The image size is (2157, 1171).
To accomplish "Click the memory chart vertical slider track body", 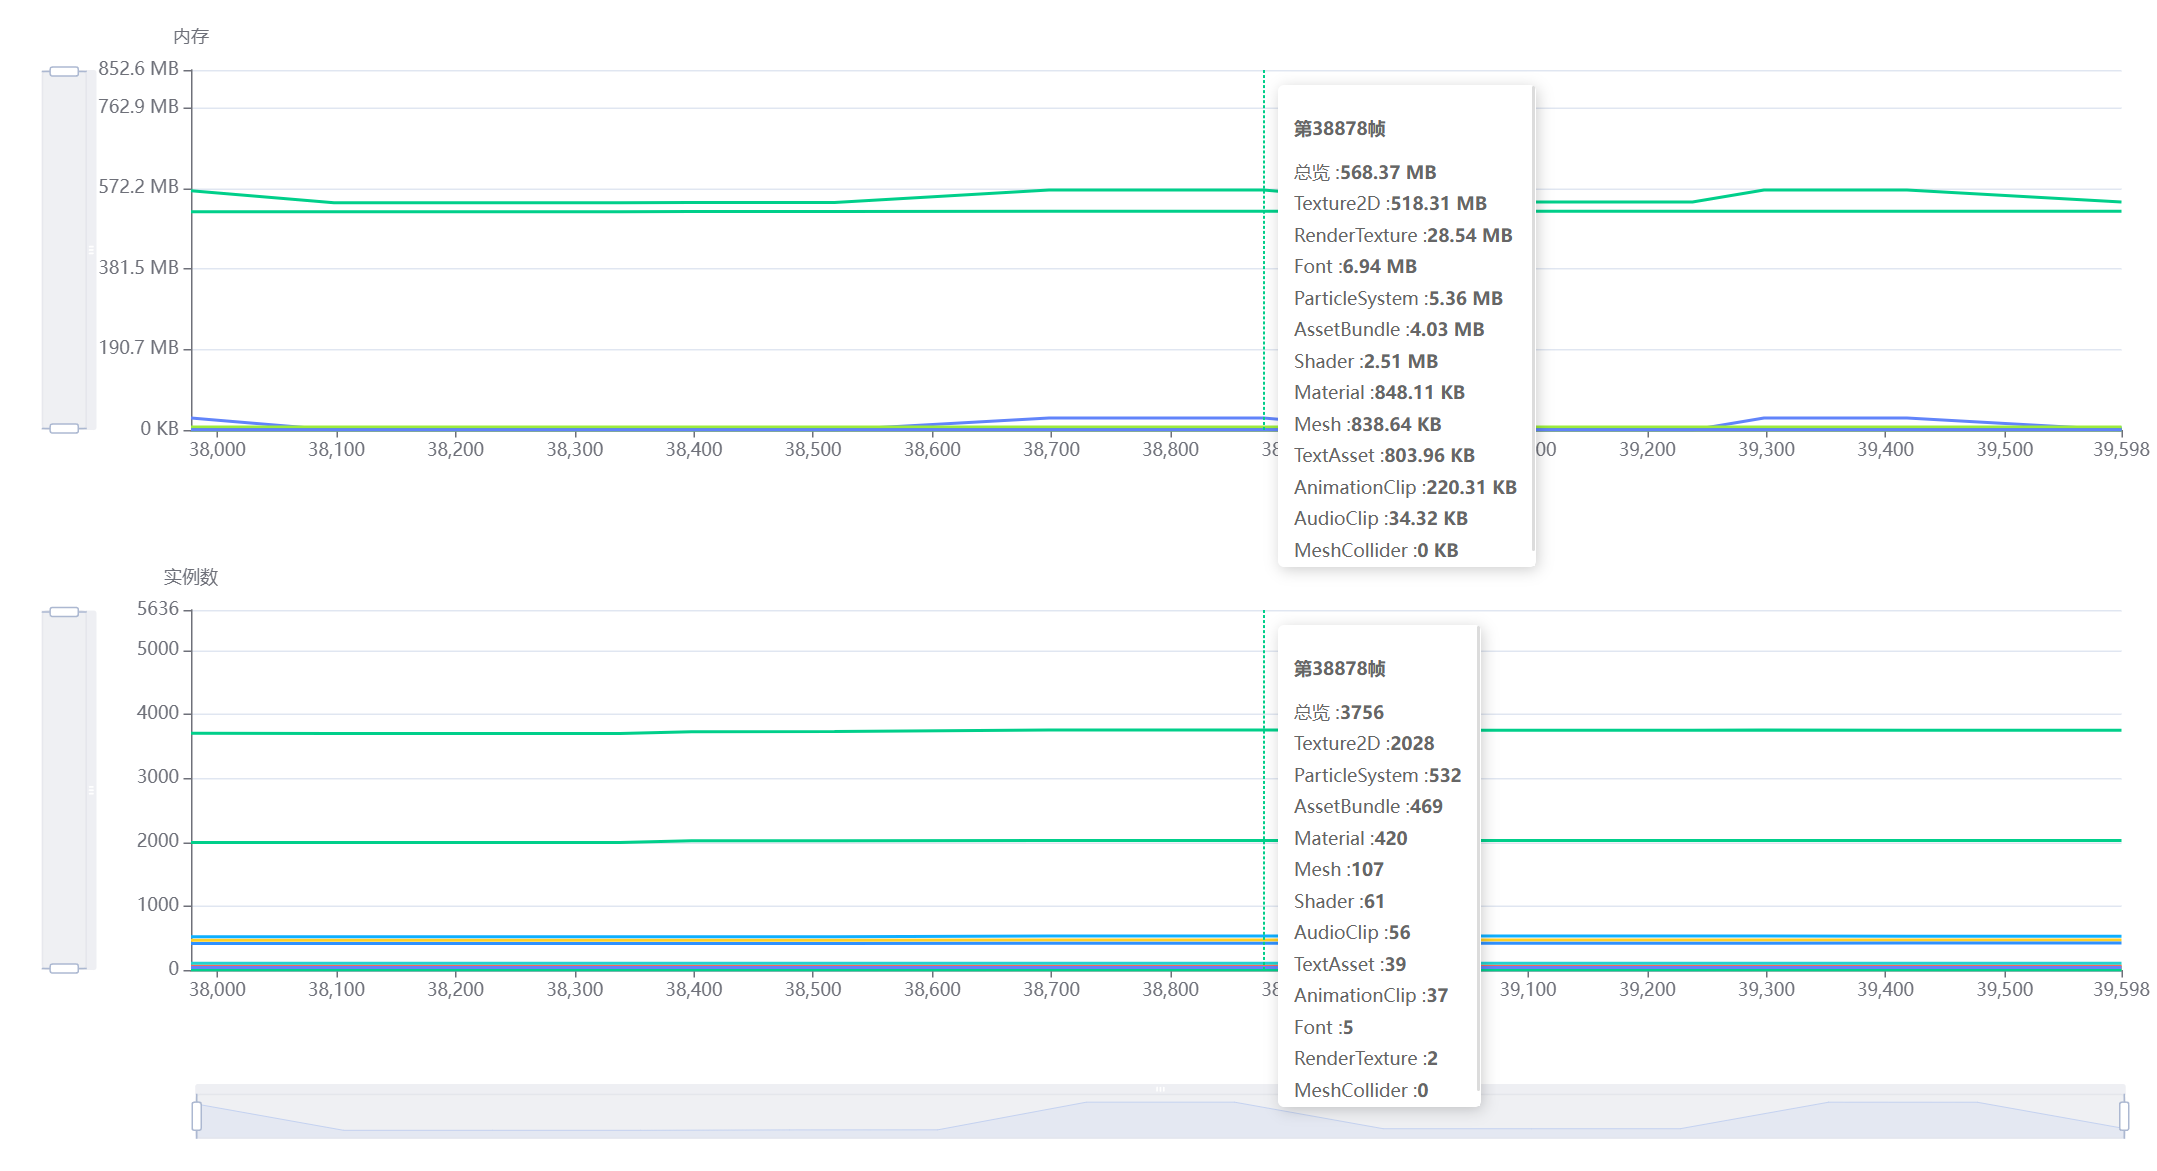I will pyautogui.click(x=64, y=250).
